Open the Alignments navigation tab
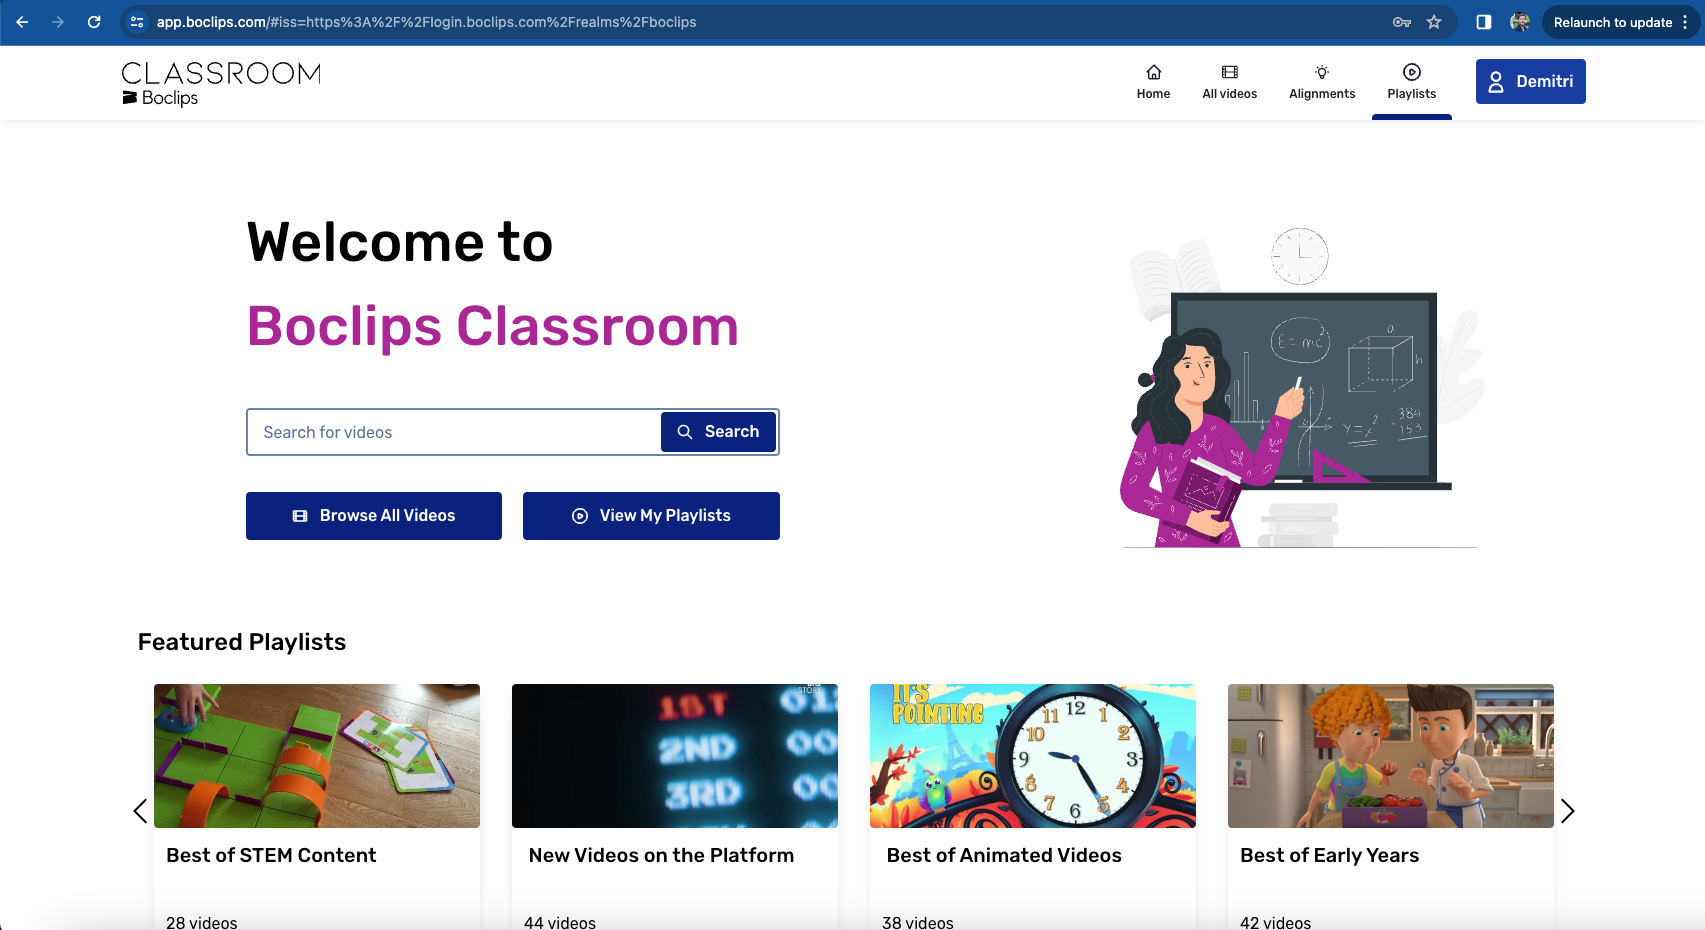This screenshot has height=930, width=1705. [1322, 82]
